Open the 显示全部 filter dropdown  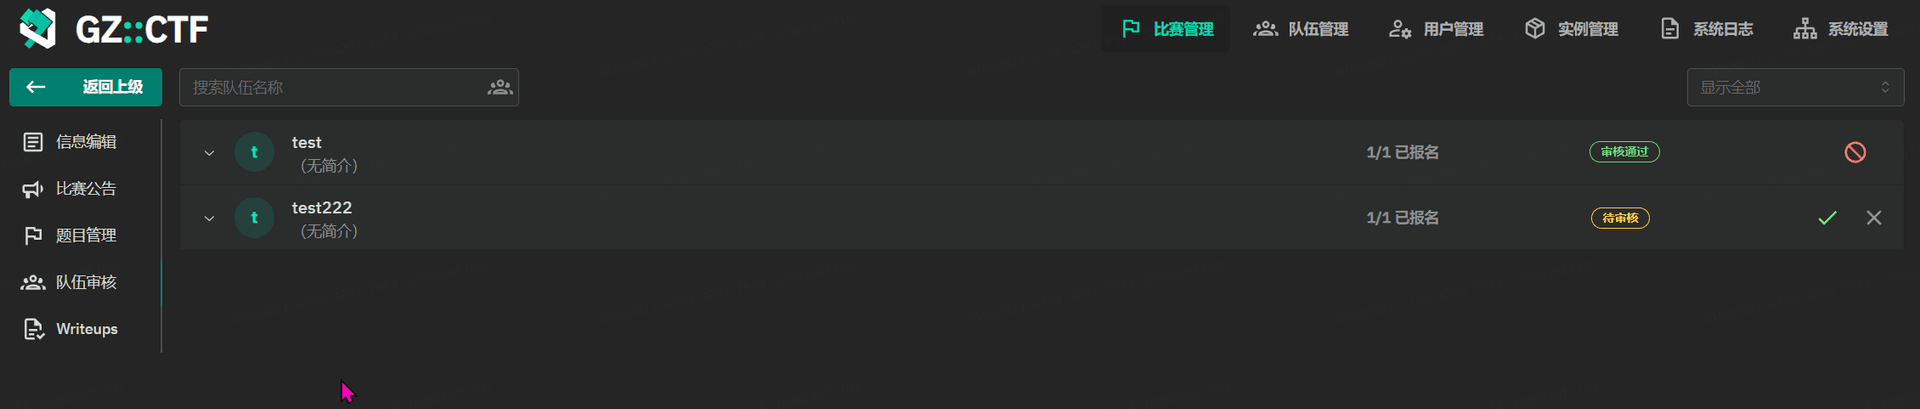(1795, 88)
